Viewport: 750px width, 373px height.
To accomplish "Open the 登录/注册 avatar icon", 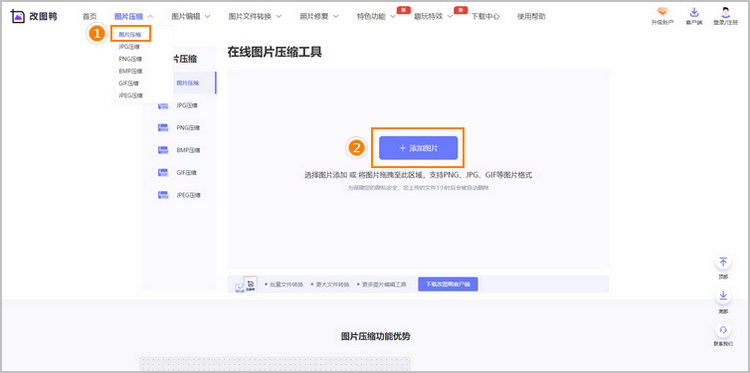I will coord(726,12).
